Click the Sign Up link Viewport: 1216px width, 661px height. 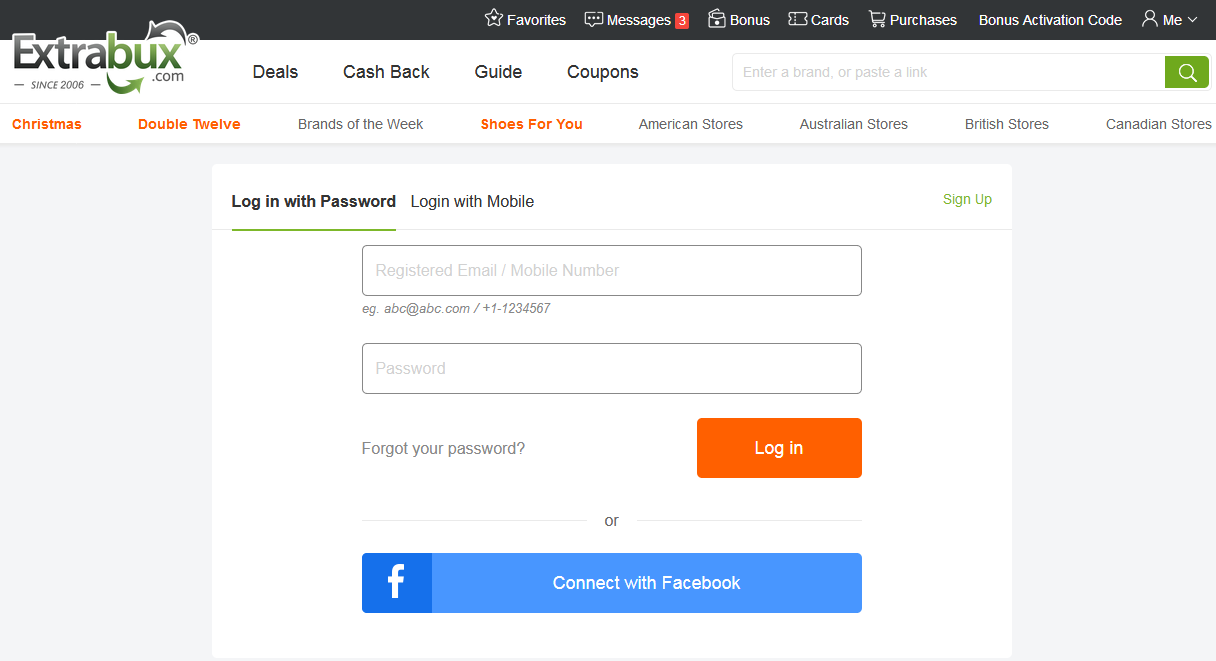[x=967, y=199]
